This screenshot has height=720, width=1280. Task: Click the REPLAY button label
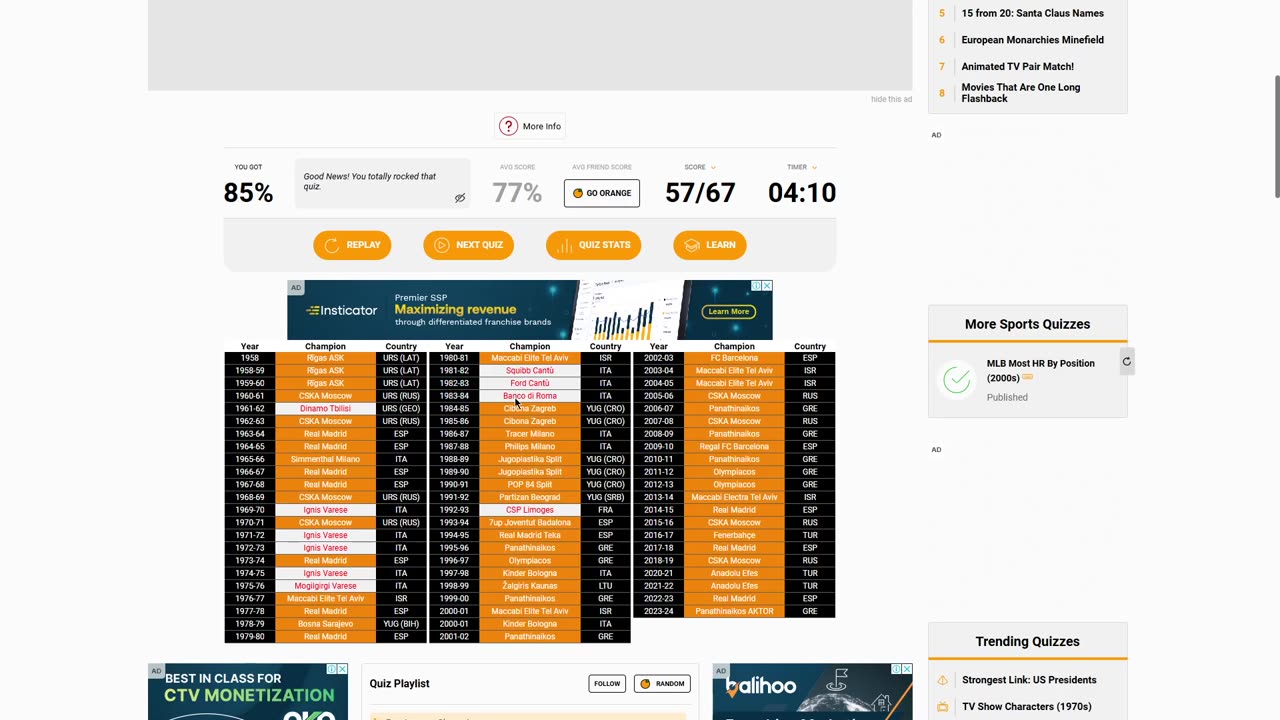tap(363, 245)
